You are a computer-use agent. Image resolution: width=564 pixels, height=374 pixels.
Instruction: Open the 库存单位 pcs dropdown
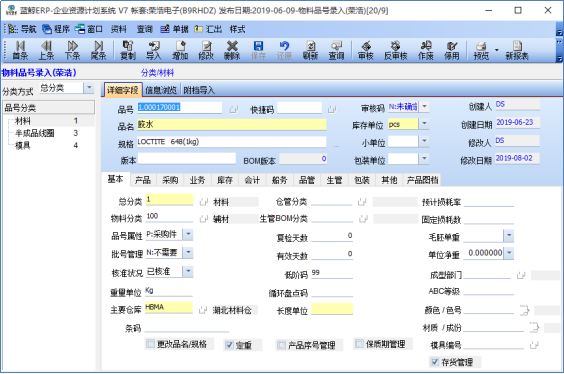coord(424,124)
